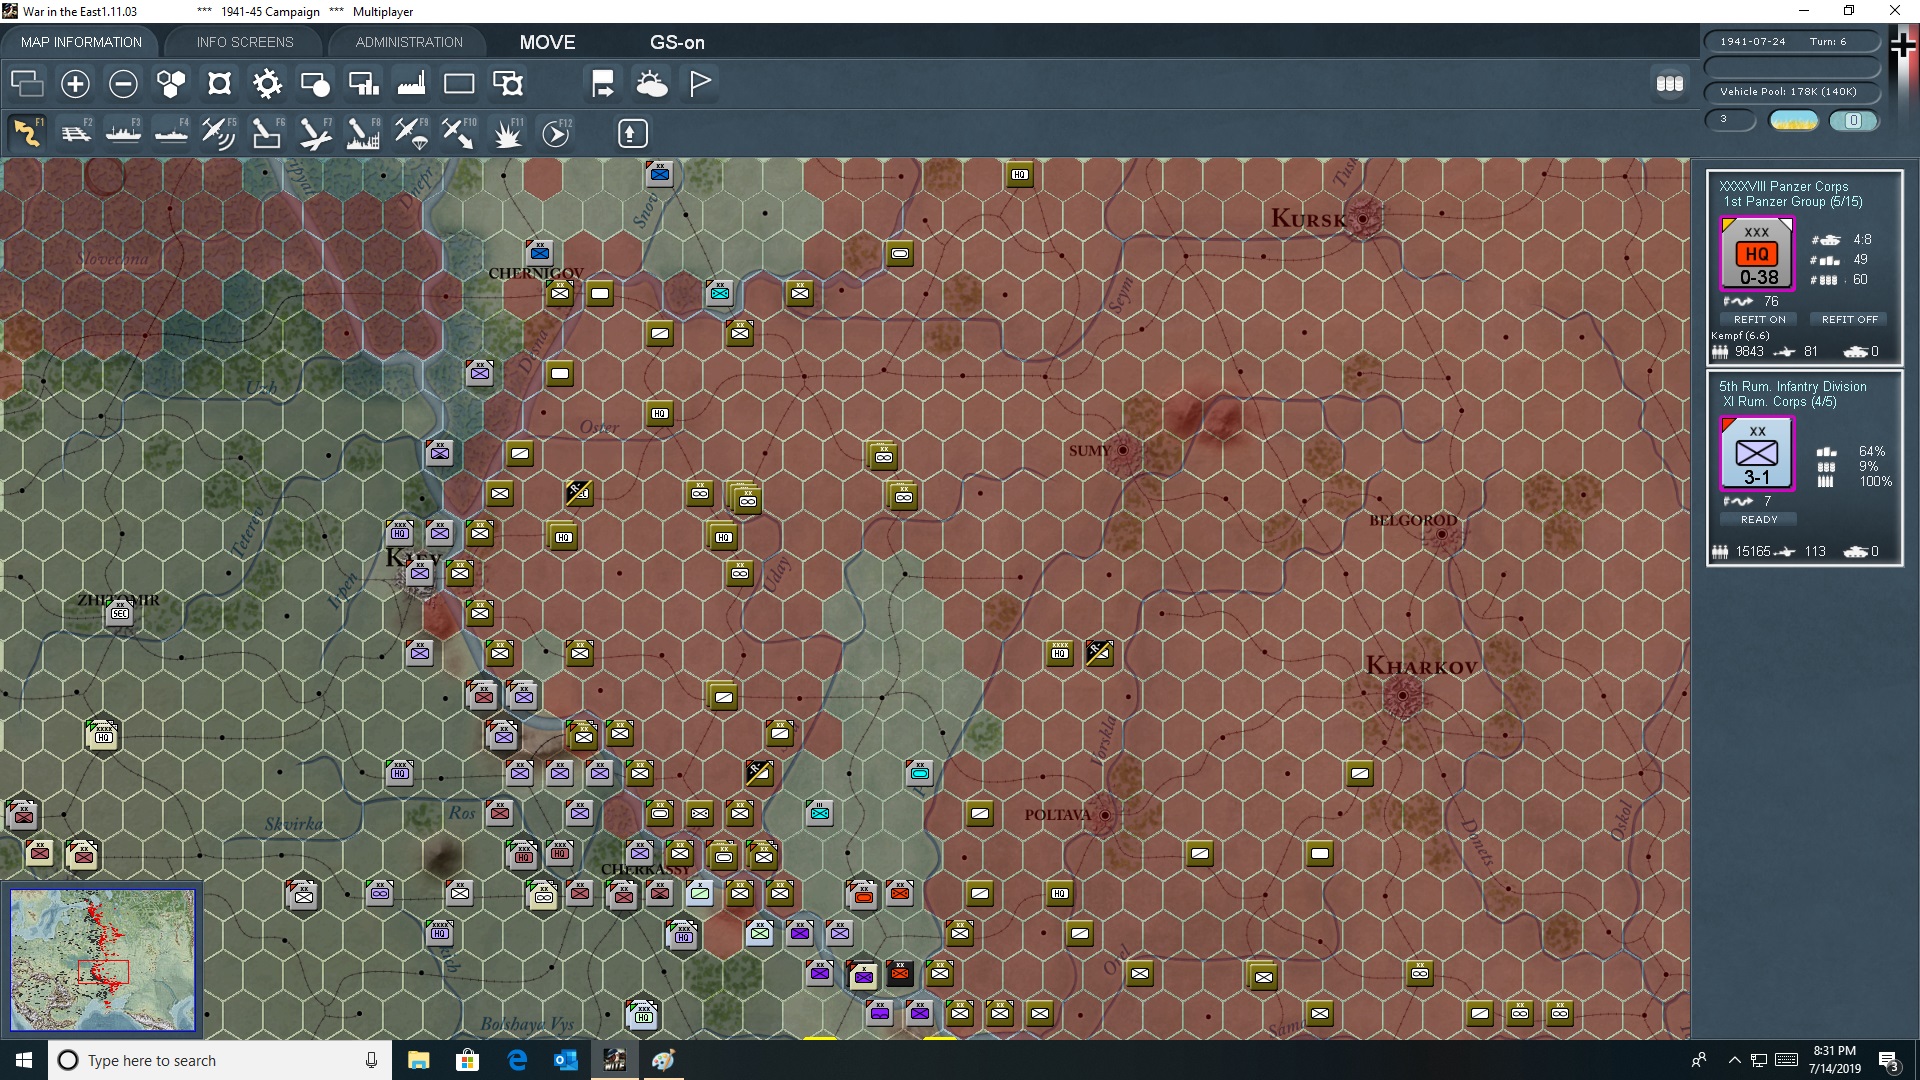Select naval transport mode (F3)

(x=124, y=133)
